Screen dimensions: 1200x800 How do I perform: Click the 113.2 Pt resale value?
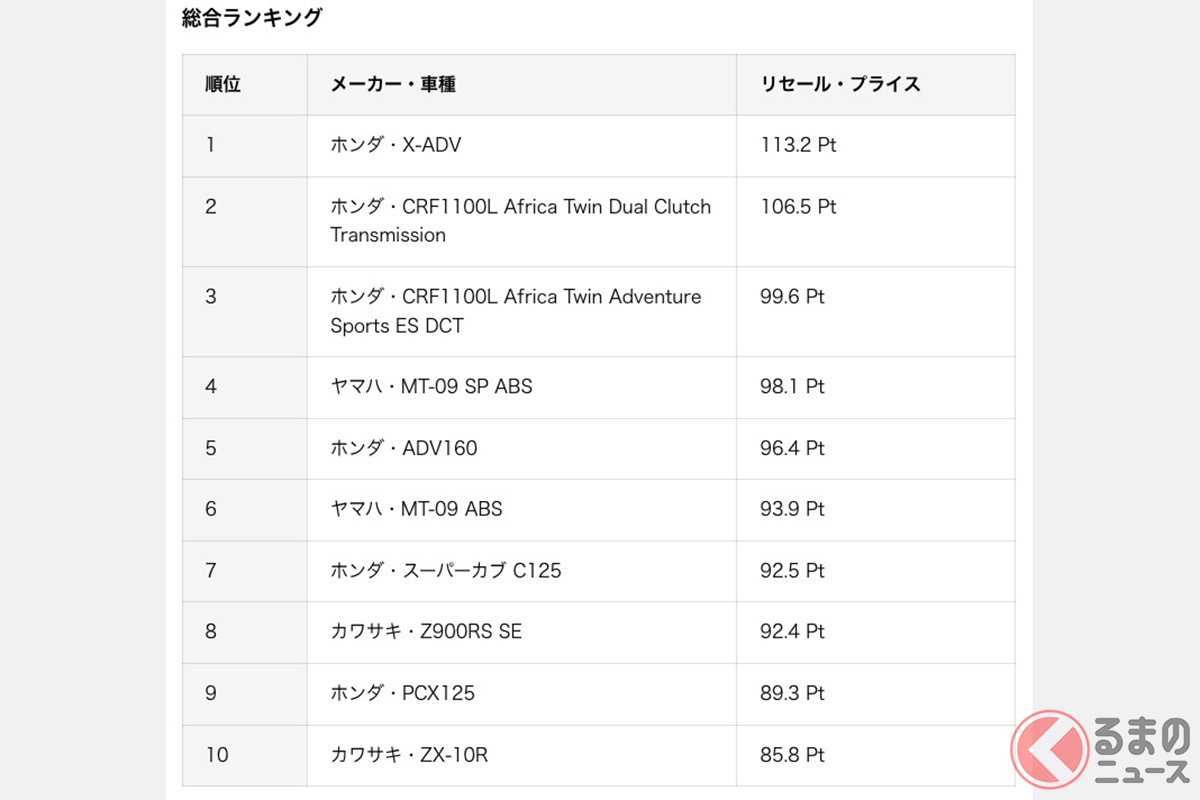click(798, 145)
